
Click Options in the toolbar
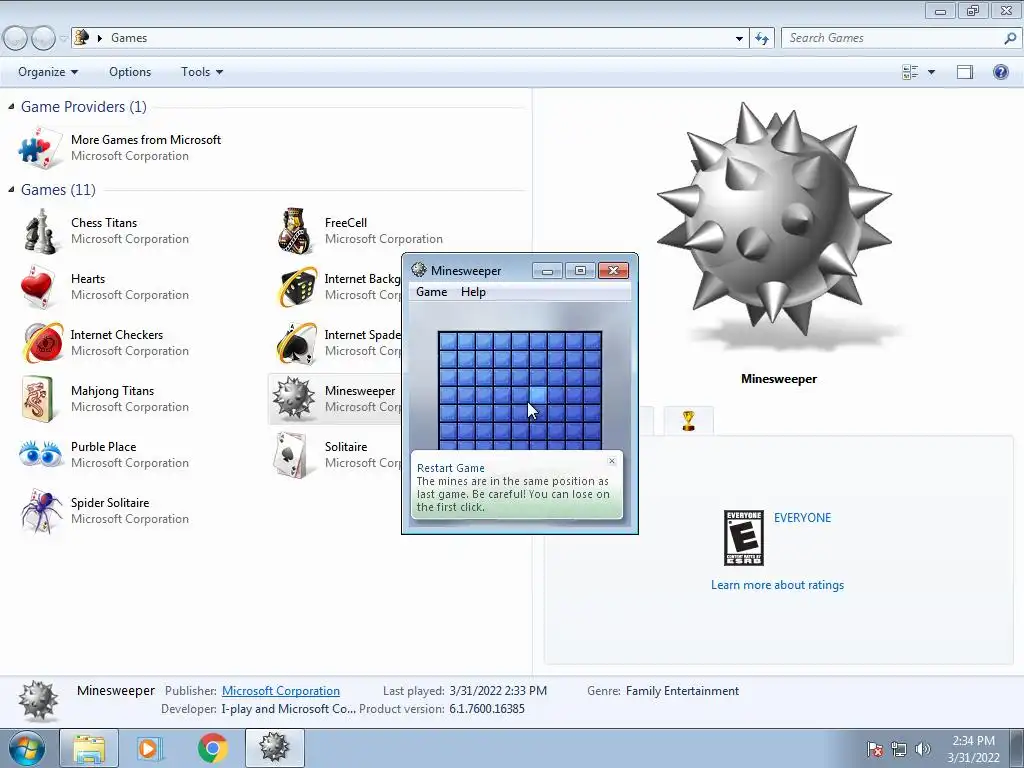pos(130,72)
